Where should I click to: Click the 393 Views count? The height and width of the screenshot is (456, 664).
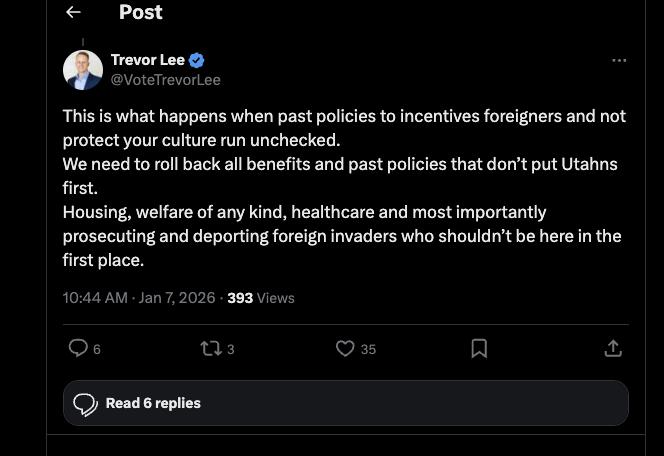(x=260, y=298)
